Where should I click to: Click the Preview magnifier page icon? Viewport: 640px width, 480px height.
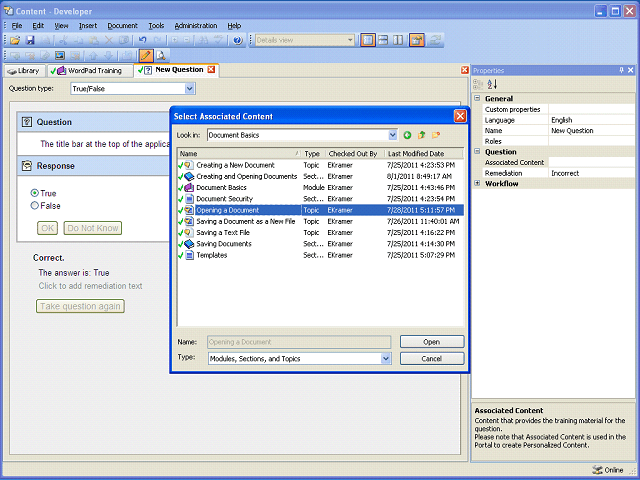pyautogui.click(x=161, y=55)
